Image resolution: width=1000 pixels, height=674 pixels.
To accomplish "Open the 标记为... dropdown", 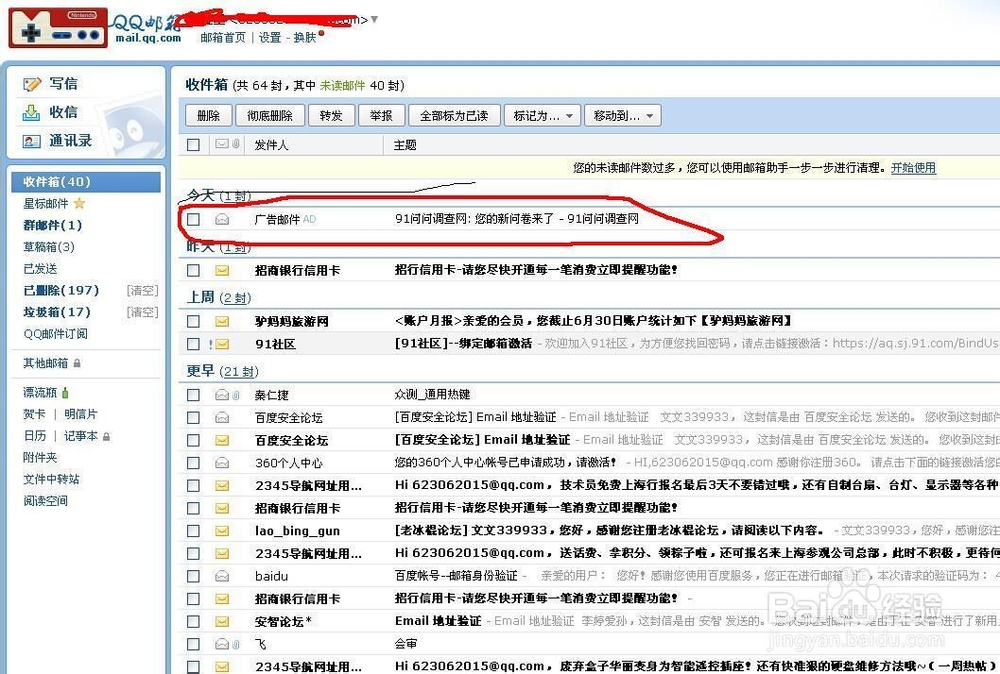I will coord(542,116).
